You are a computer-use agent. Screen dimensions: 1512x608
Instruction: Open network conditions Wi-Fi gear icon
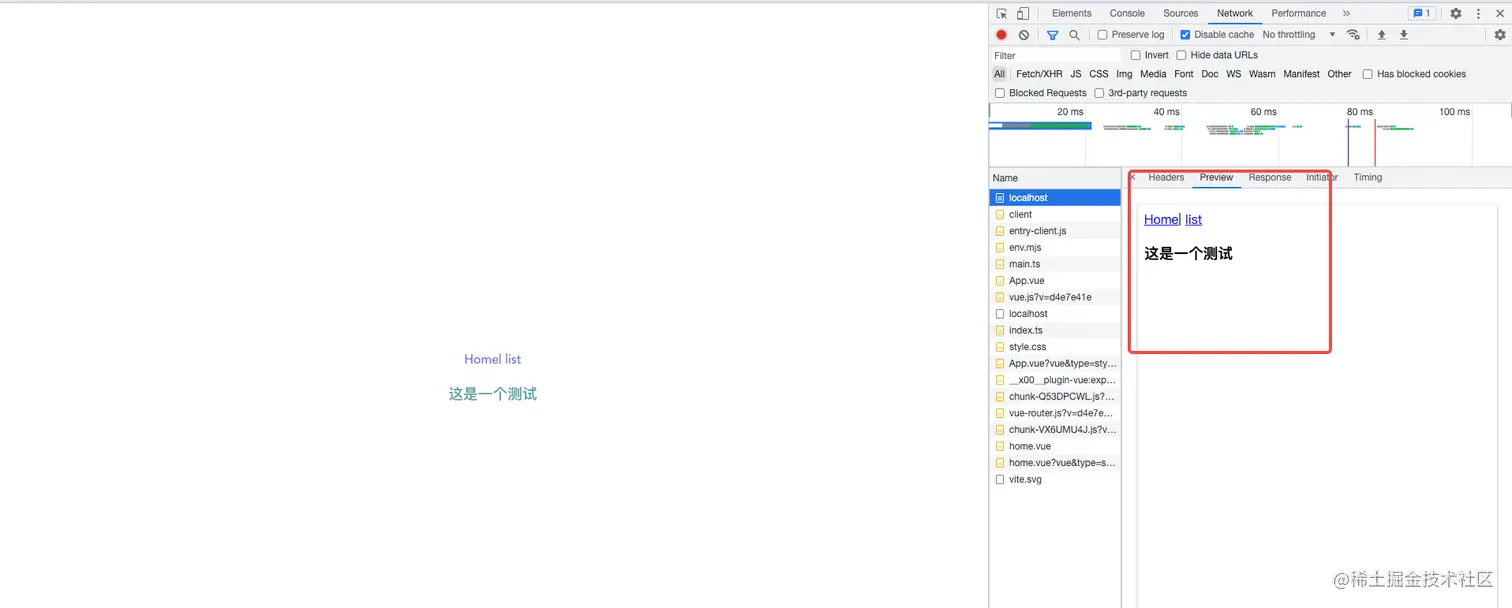[1353, 34]
